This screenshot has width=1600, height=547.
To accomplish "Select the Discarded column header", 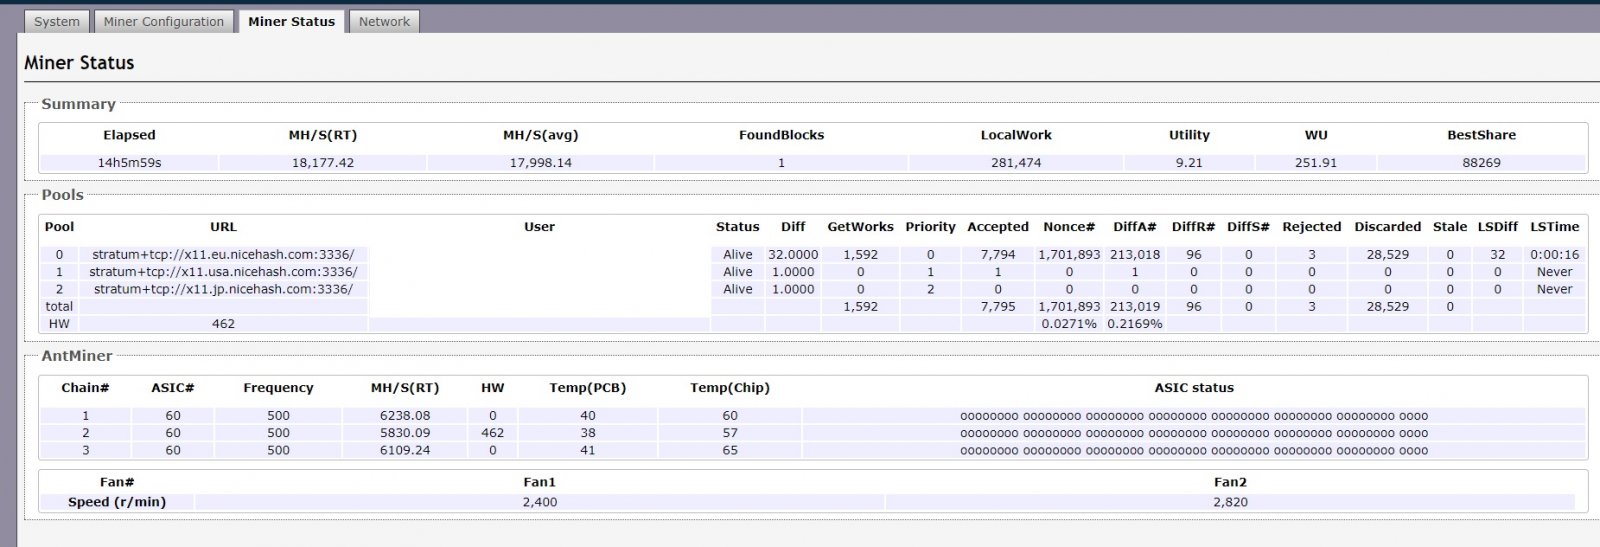I will click(1387, 227).
